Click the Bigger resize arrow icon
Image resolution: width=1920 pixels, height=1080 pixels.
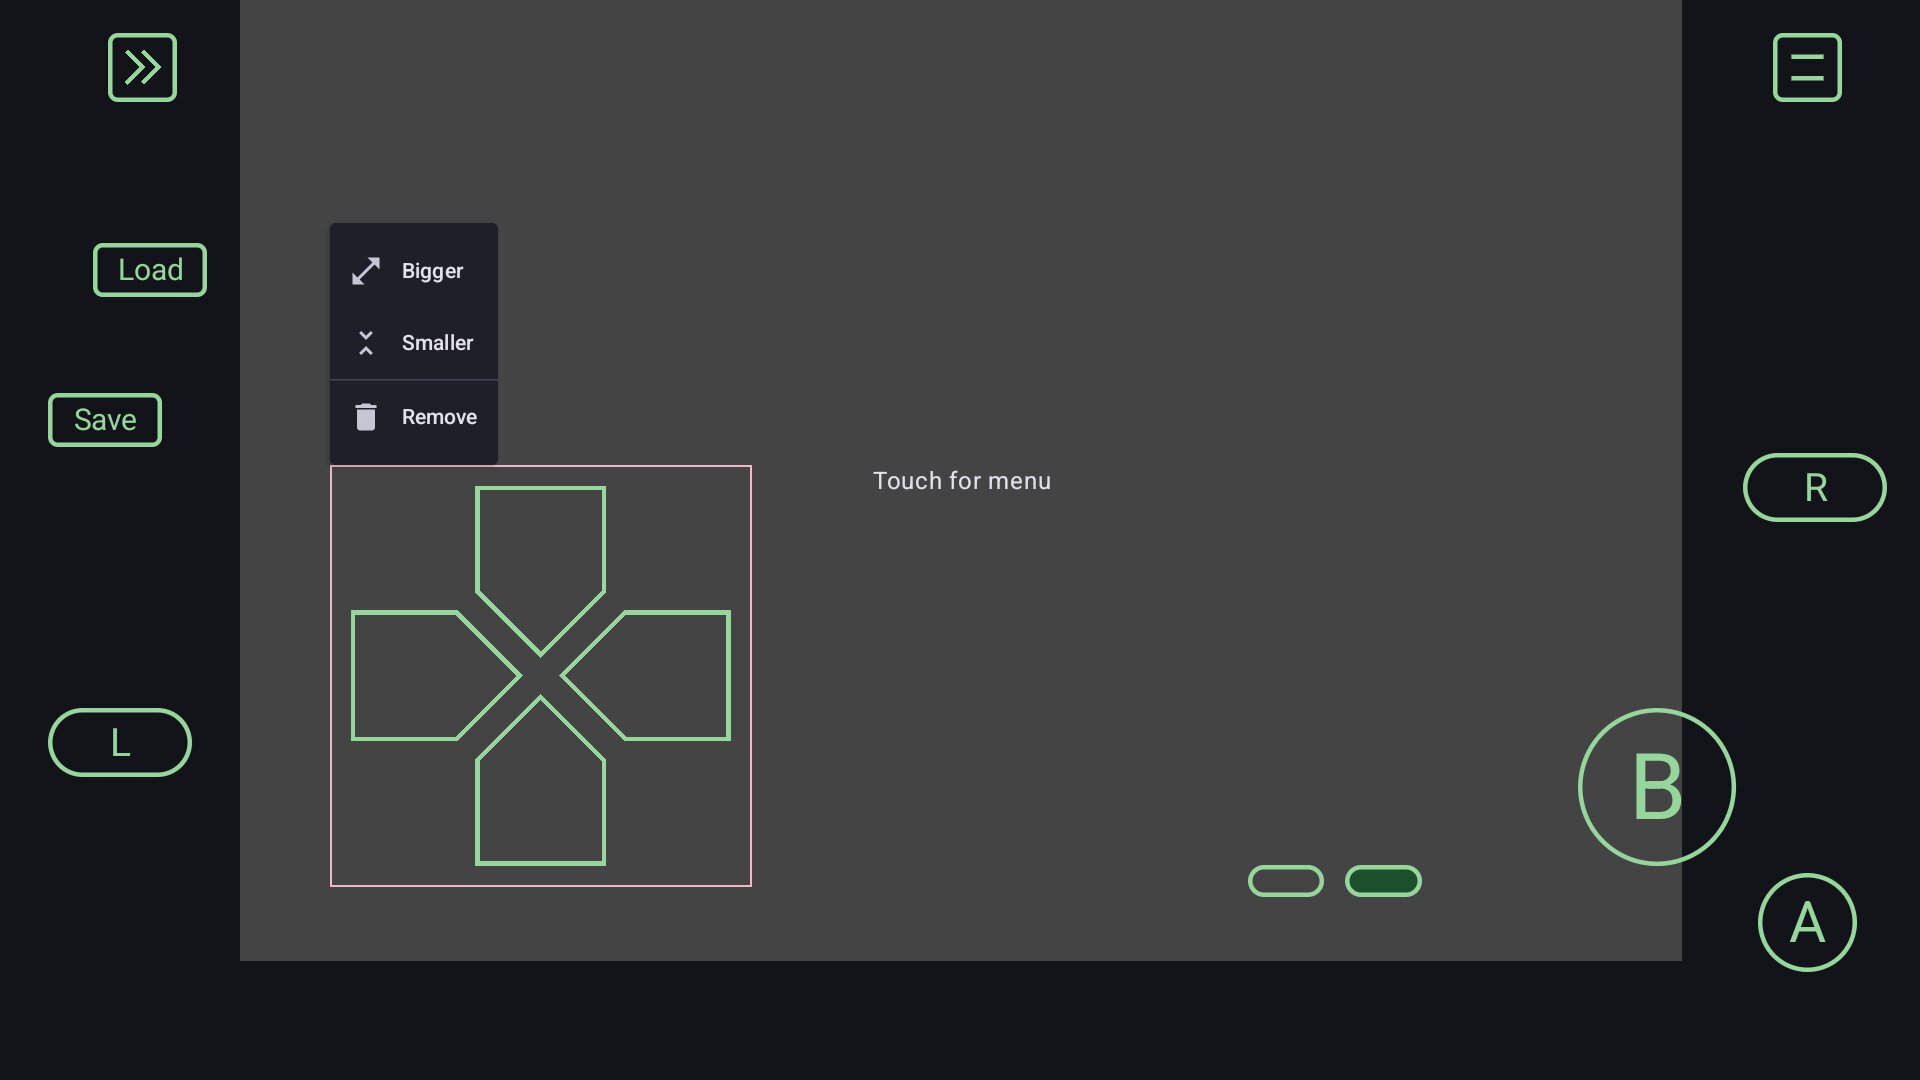click(x=366, y=271)
